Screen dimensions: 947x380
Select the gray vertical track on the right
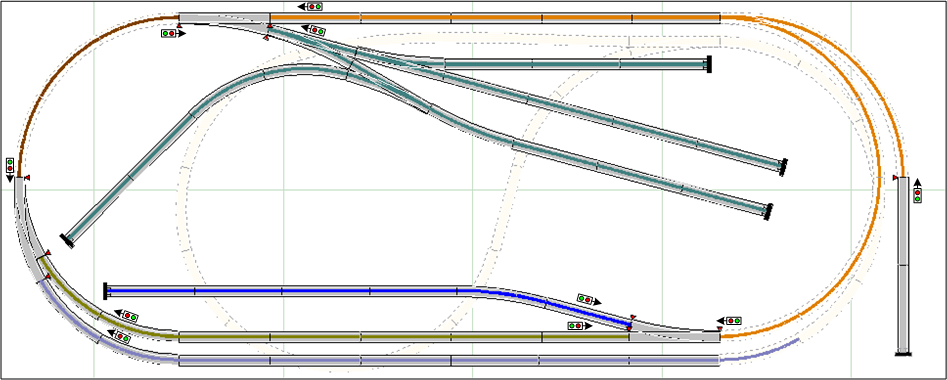tap(903, 265)
